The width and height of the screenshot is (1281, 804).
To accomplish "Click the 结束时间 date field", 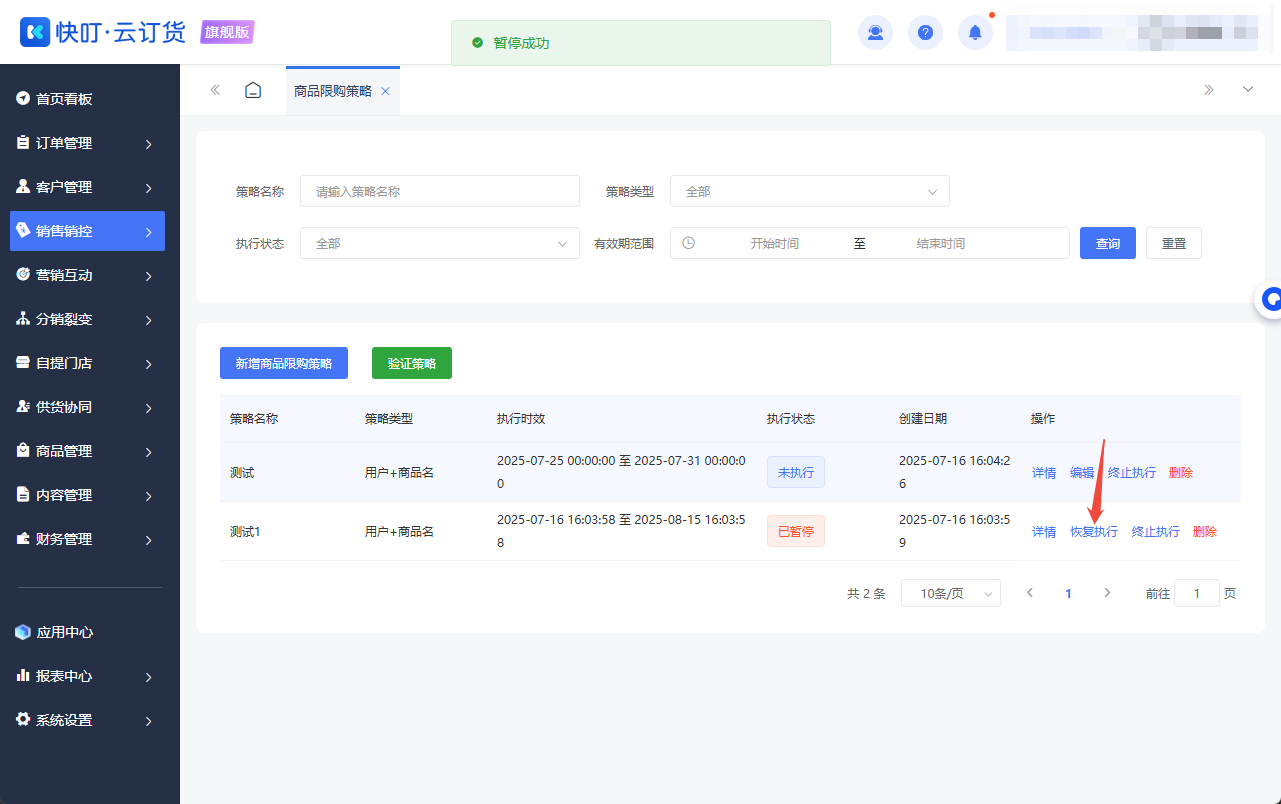I will pyautogui.click(x=941, y=243).
